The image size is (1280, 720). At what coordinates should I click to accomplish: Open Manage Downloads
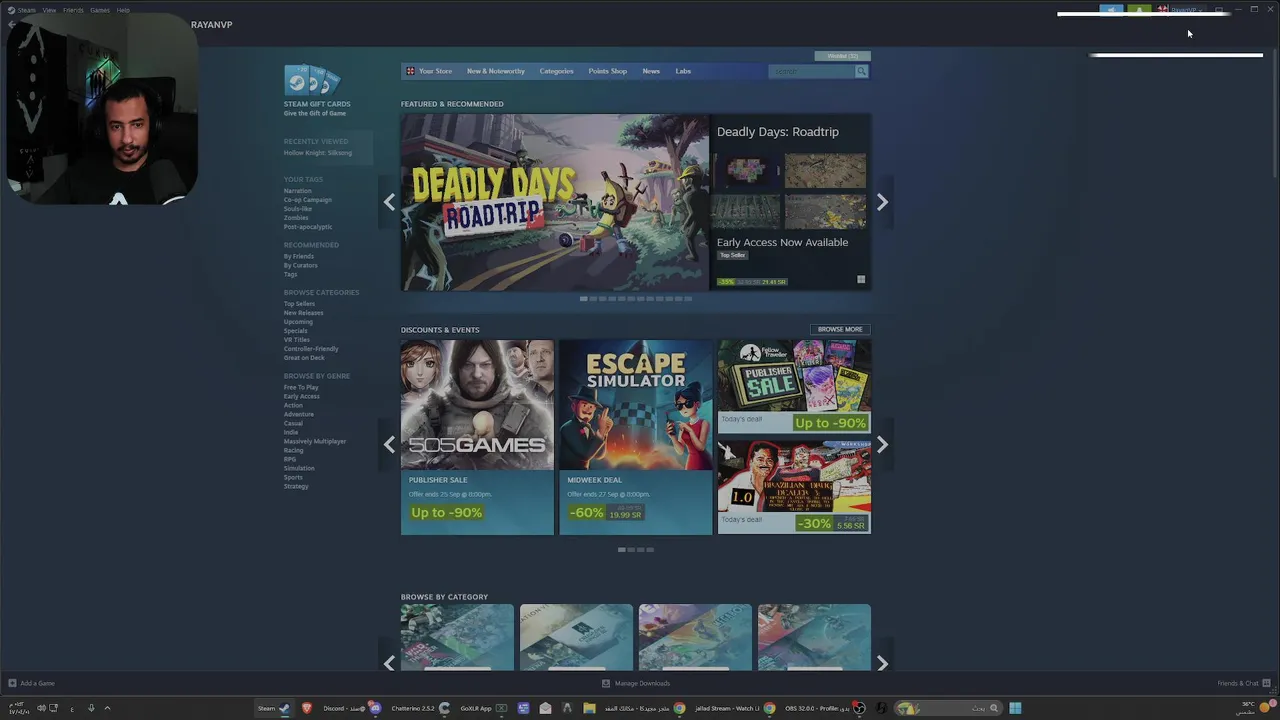[636, 683]
